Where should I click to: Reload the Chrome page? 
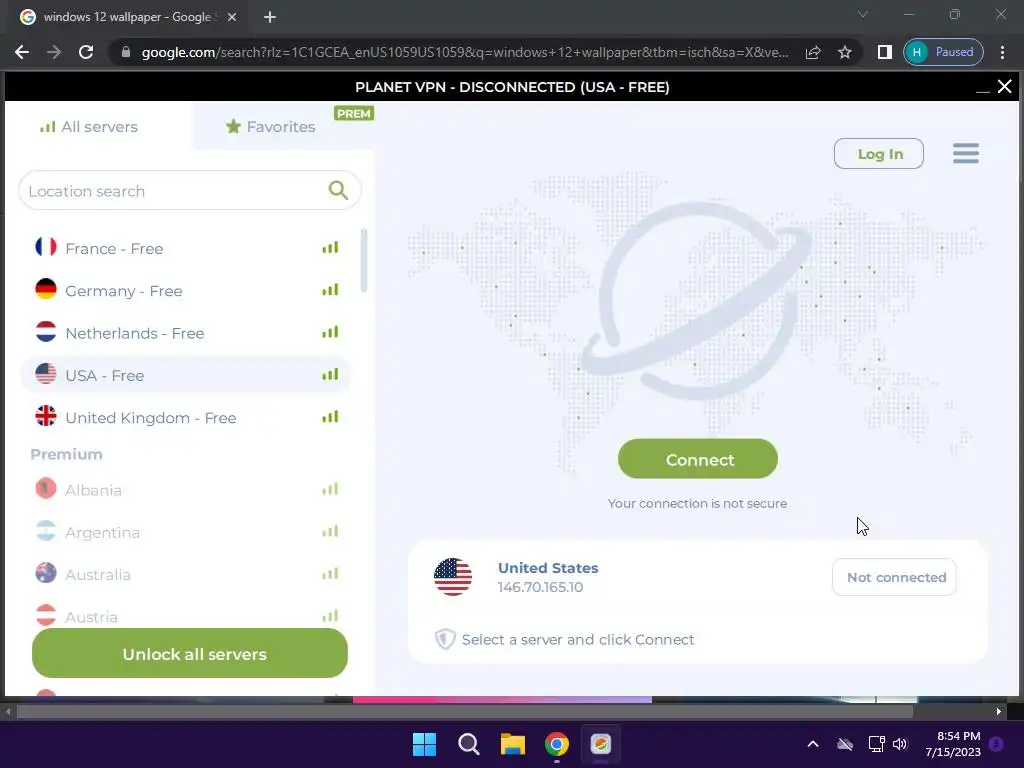[86, 52]
